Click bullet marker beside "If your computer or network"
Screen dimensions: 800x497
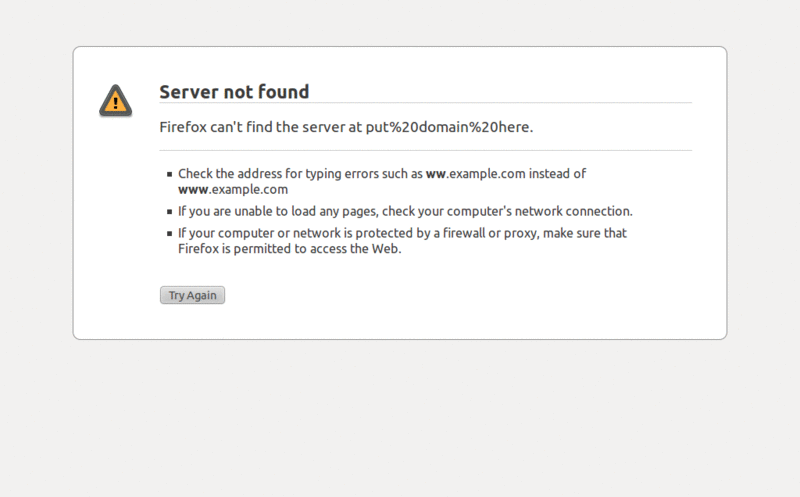click(169, 234)
